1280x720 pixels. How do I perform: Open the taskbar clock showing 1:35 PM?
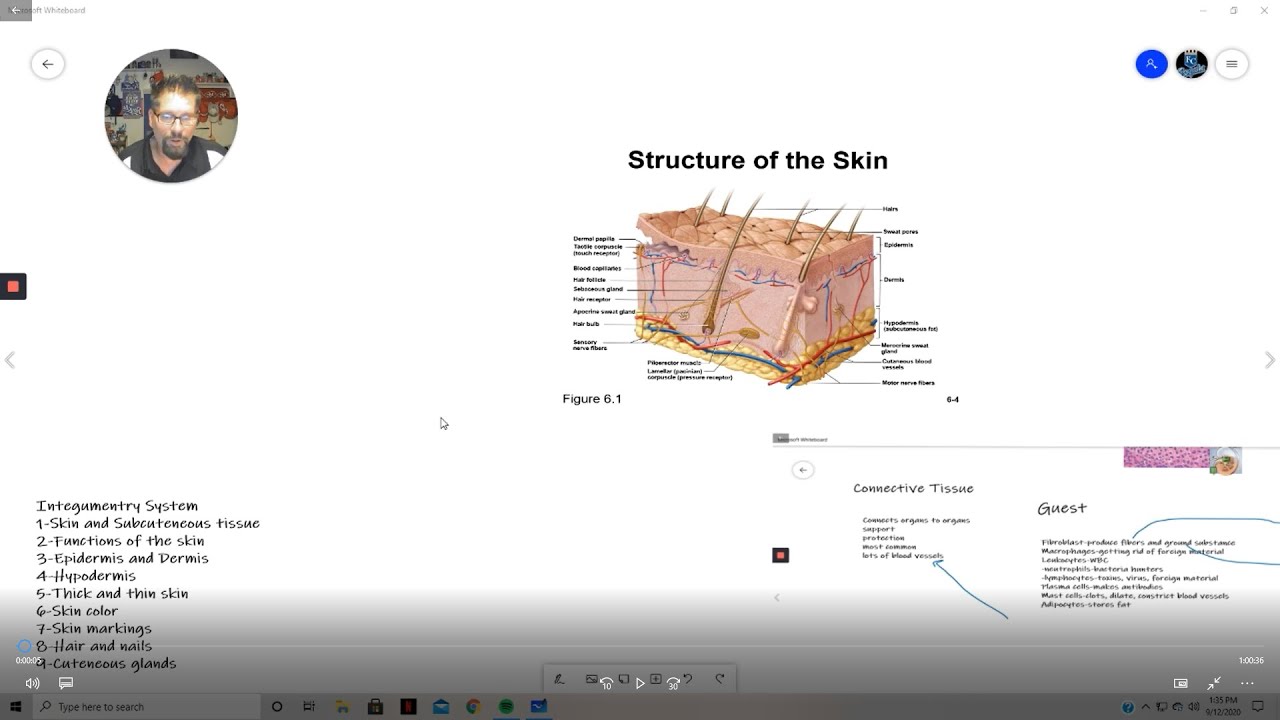pyautogui.click(x=1223, y=707)
